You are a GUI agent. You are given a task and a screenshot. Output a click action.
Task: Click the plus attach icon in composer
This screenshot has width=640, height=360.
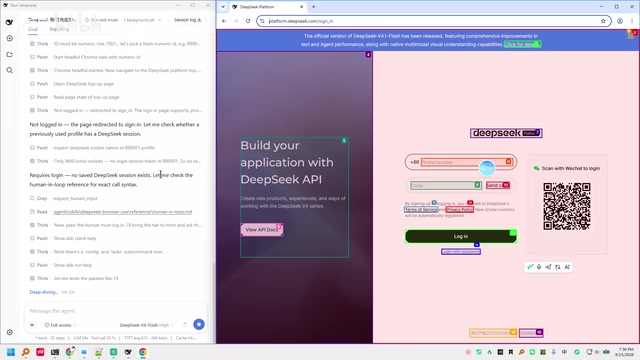click(32, 325)
